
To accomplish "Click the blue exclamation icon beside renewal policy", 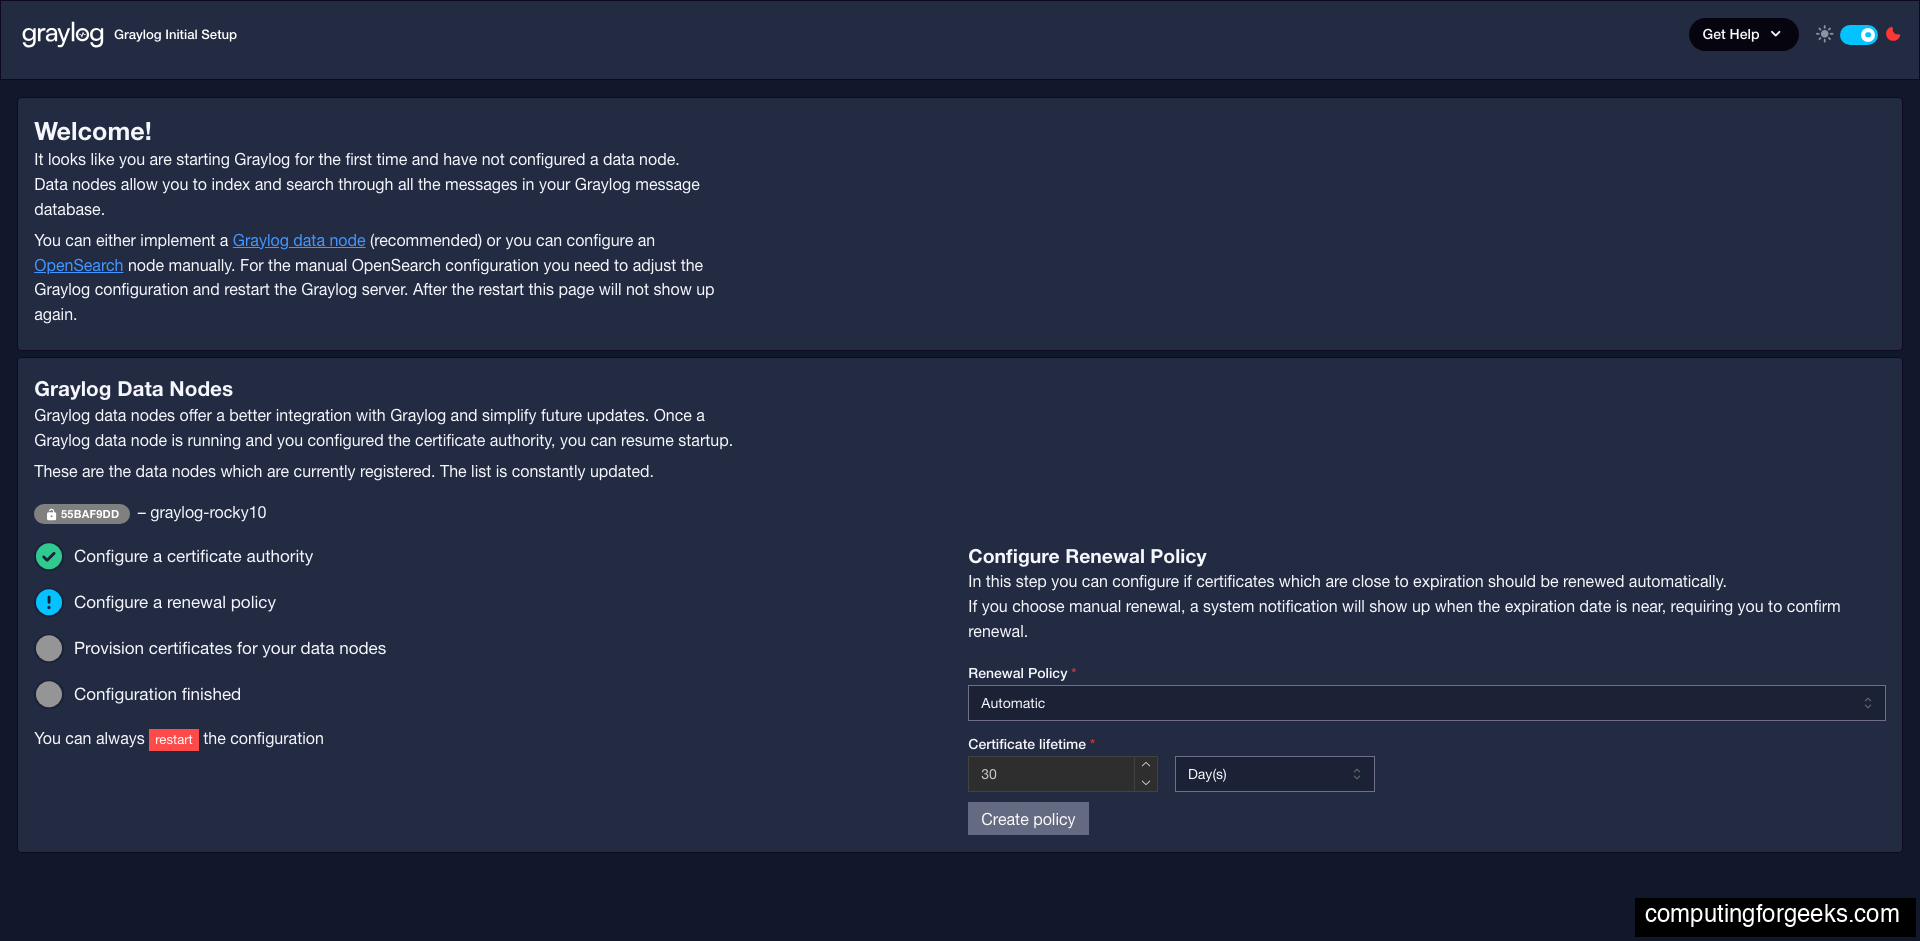I will 48,602.
